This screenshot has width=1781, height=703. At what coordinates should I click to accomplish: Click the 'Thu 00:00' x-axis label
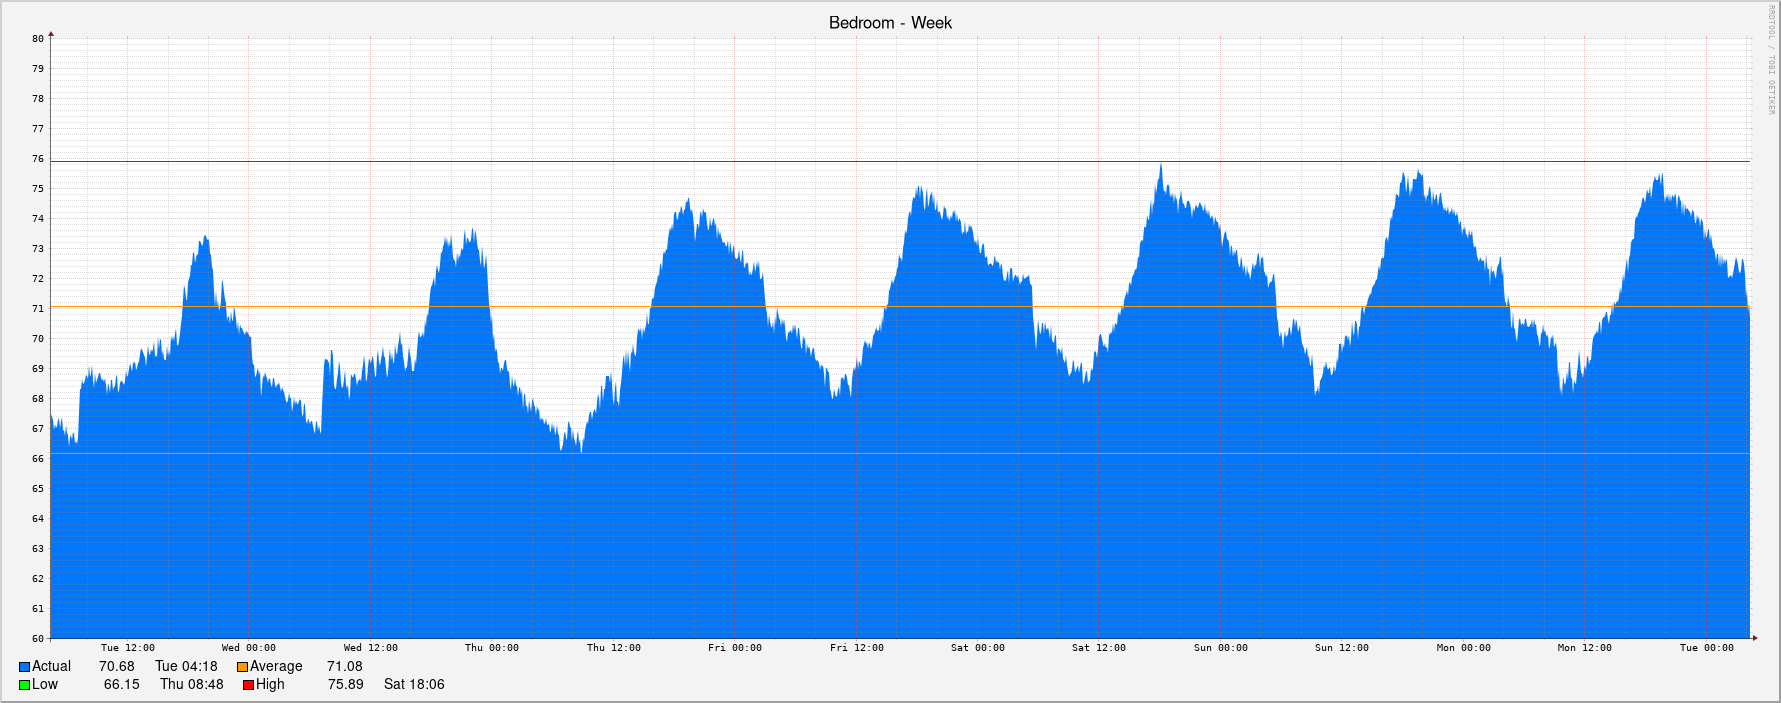[492, 648]
